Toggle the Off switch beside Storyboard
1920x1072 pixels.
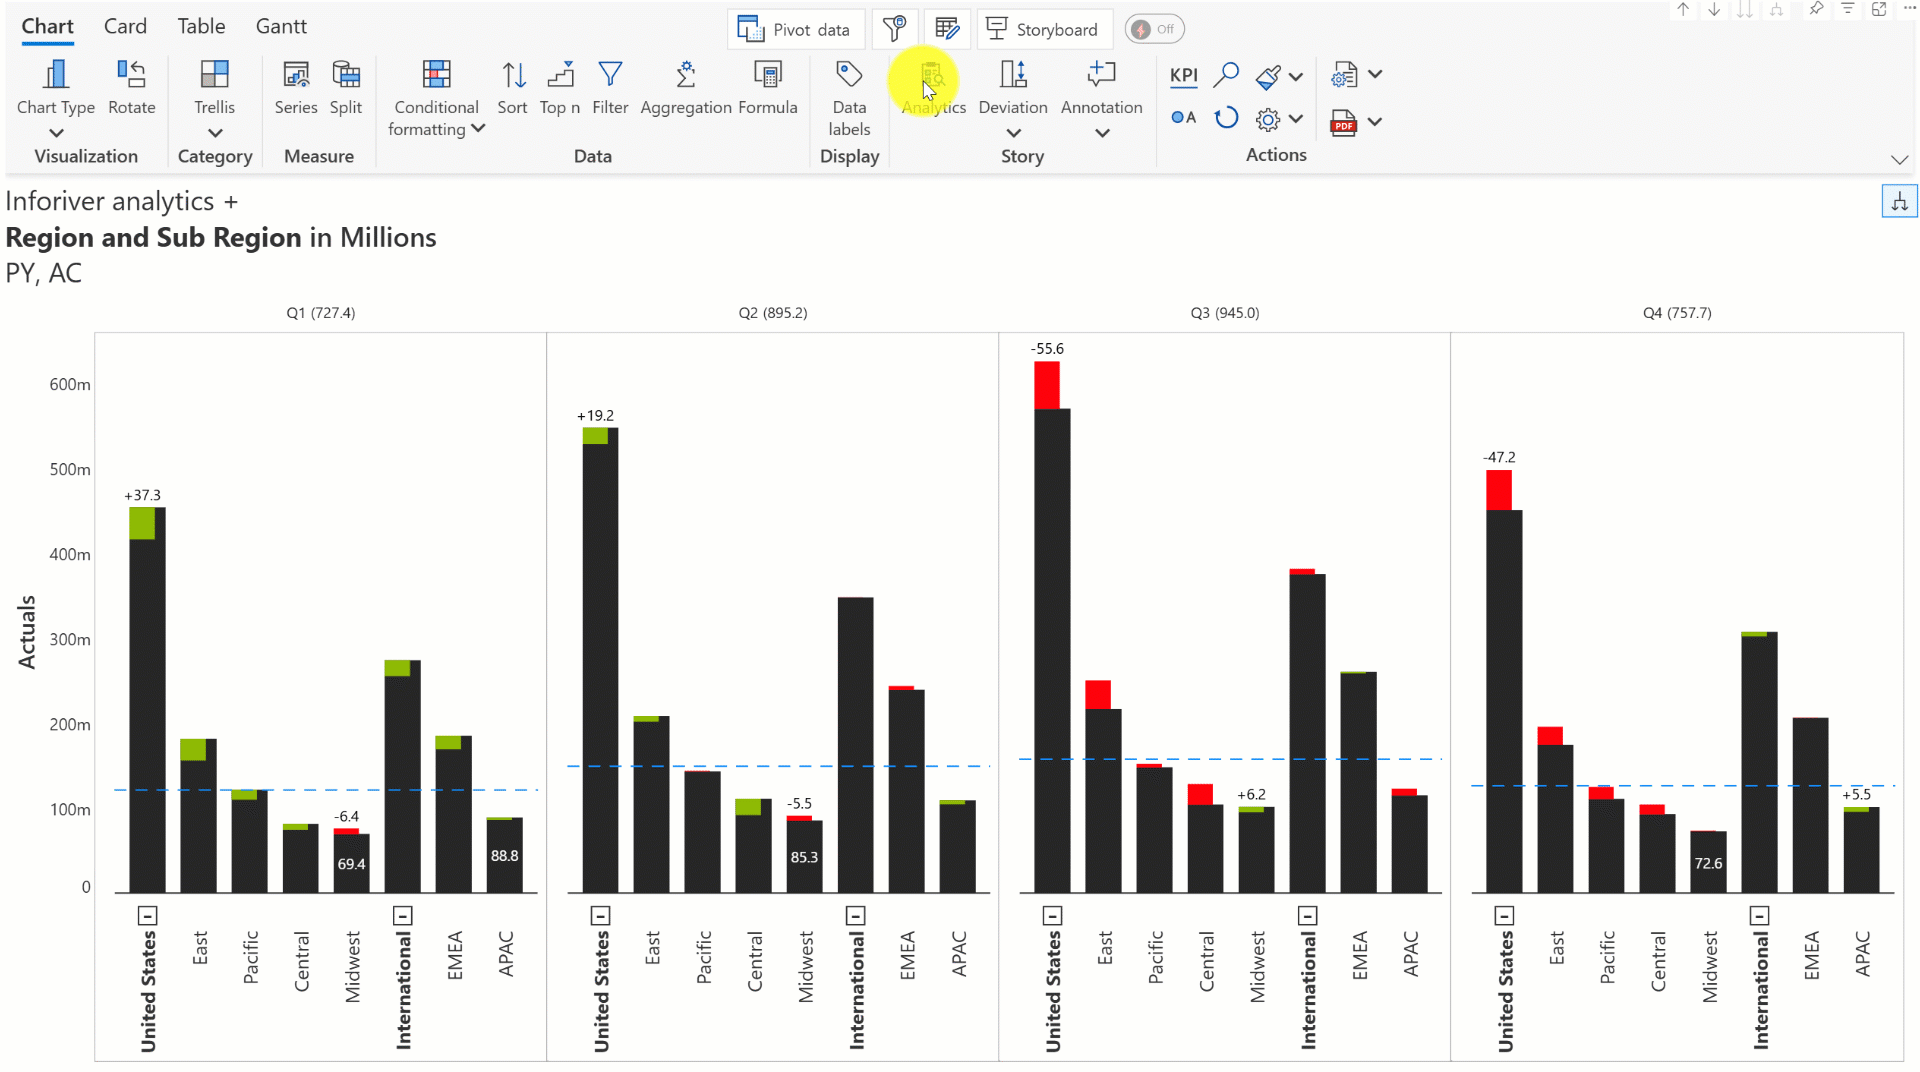coord(1154,29)
